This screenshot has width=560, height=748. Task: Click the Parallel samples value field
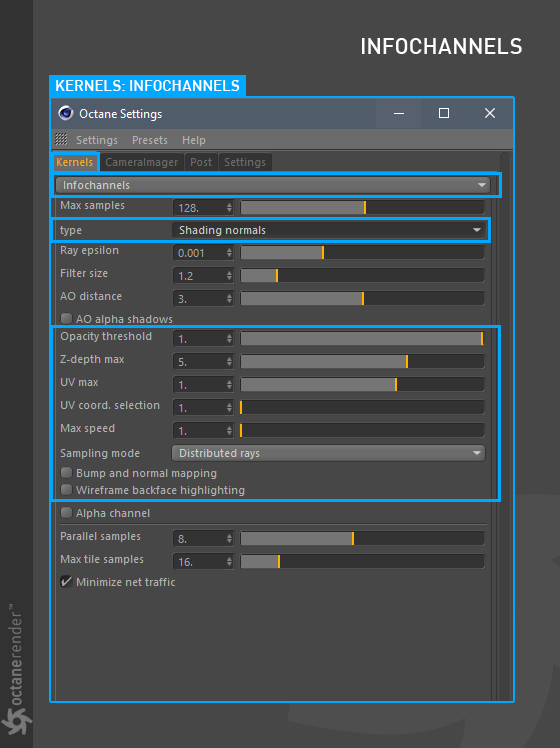point(199,539)
